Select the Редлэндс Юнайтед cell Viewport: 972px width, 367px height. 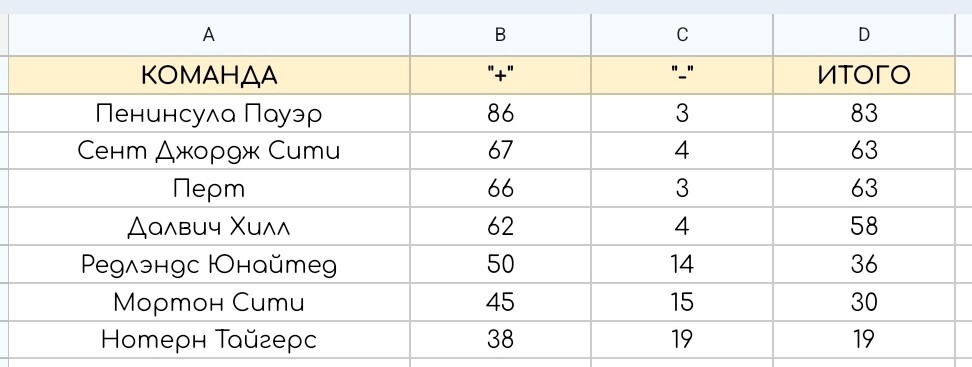209,264
